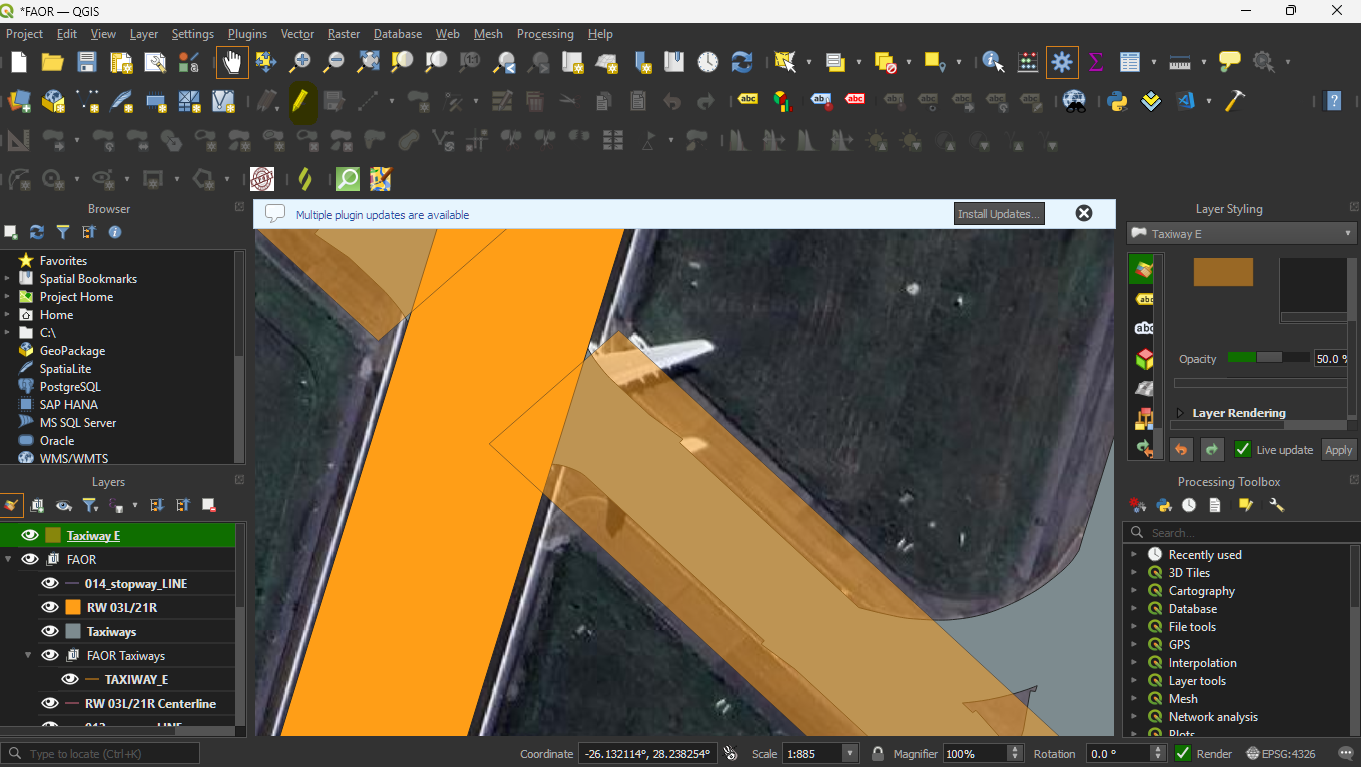The image size is (1361, 767).
Task: Open the Python console icon
Action: click(1118, 101)
